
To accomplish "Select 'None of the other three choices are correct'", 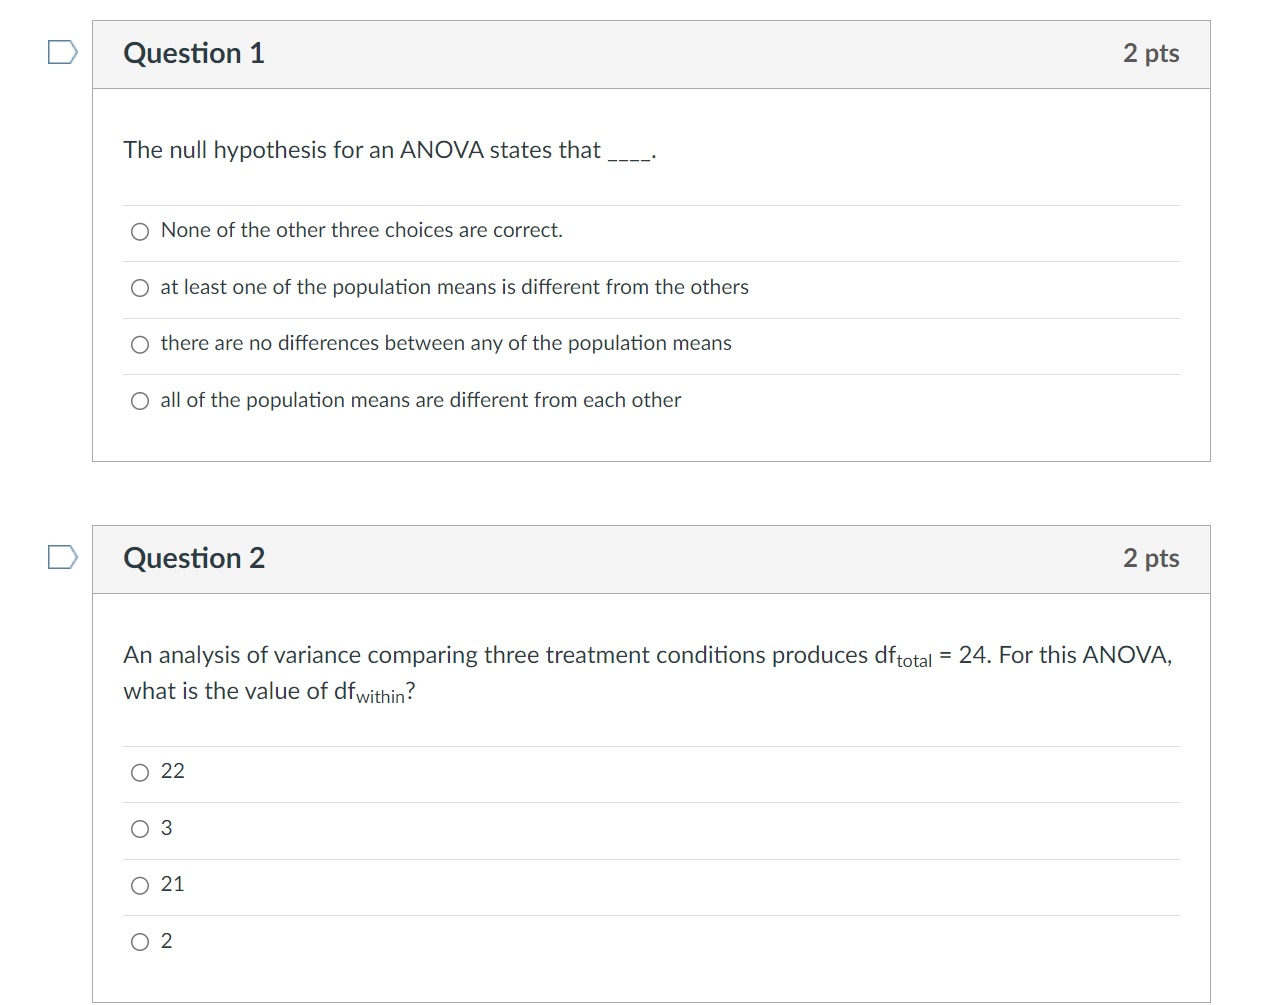I will (140, 232).
